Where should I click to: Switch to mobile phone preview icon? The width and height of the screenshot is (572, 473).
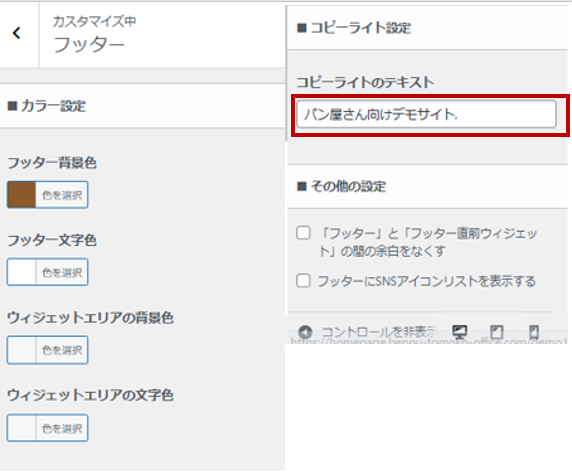pos(534,332)
